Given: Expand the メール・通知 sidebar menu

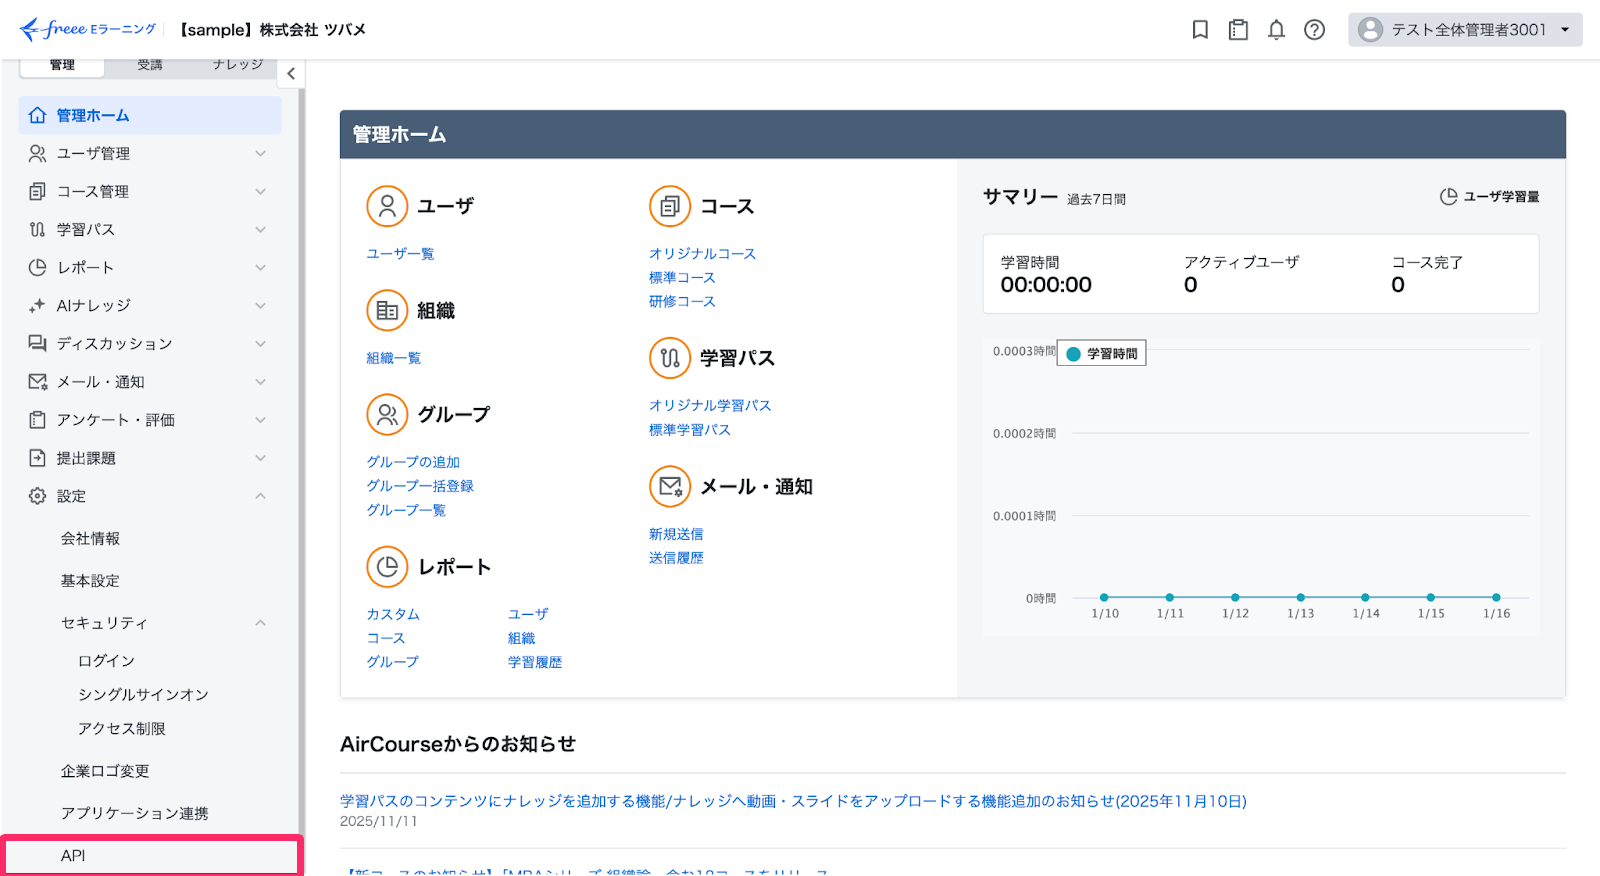Looking at the screenshot, I should [150, 381].
